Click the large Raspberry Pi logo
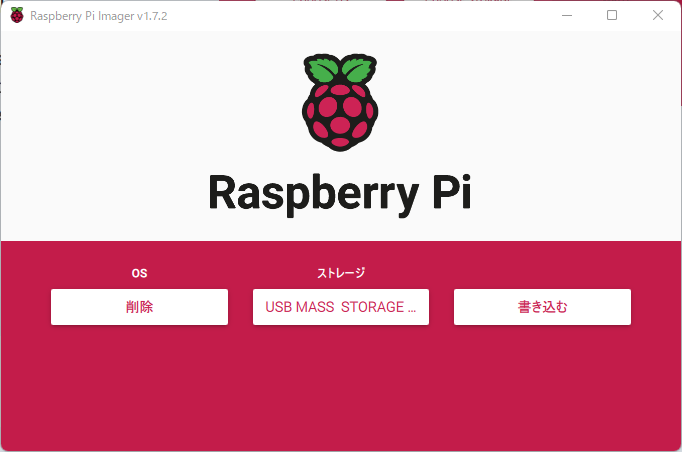The image size is (682, 452). click(x=340, y=103)
